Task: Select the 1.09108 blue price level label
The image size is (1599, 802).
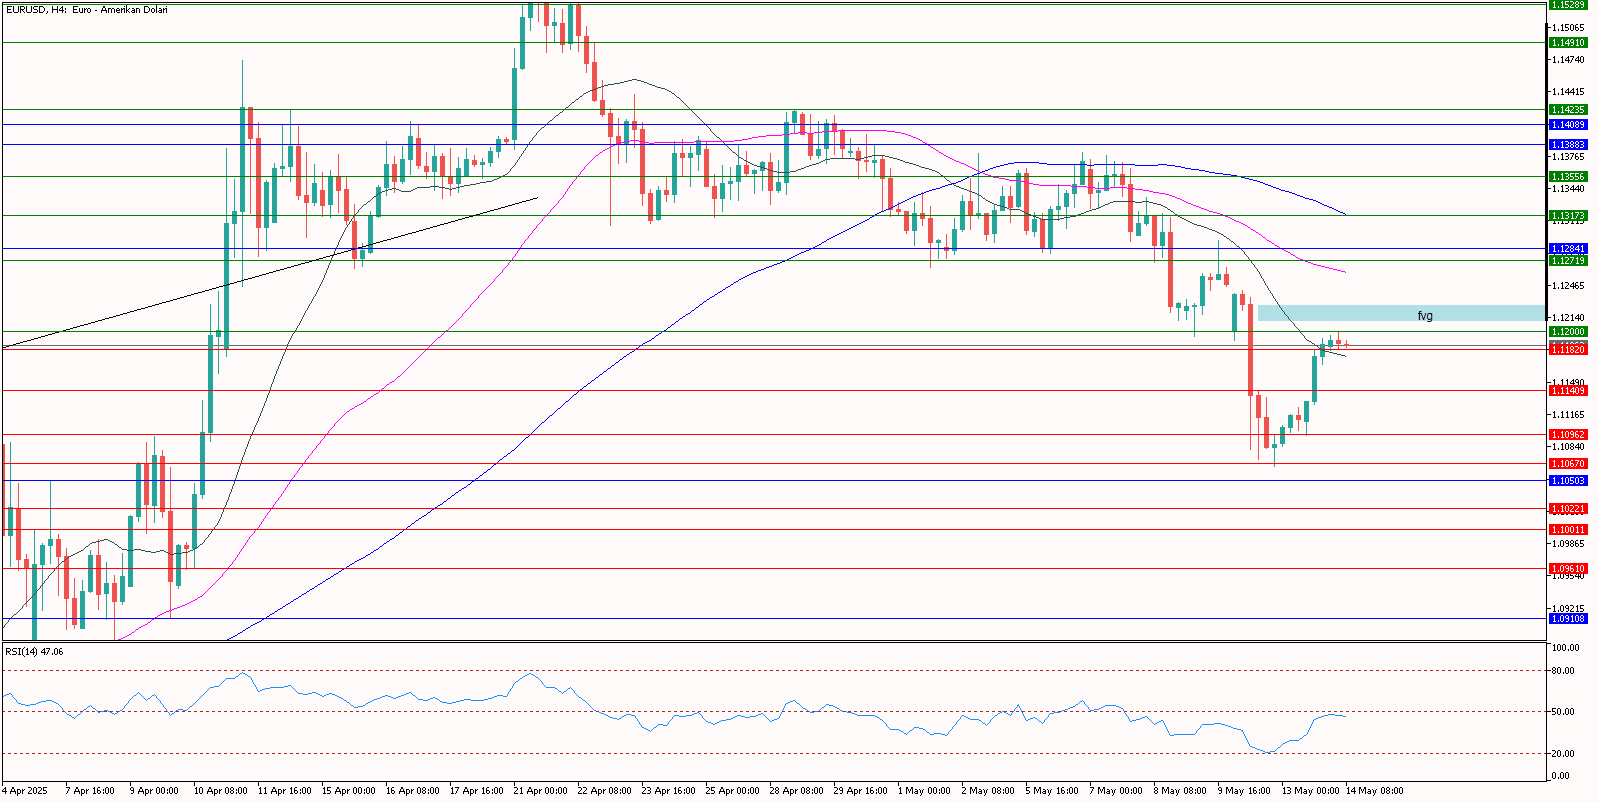Action: pyautogui.click(x=1568, y=619)
